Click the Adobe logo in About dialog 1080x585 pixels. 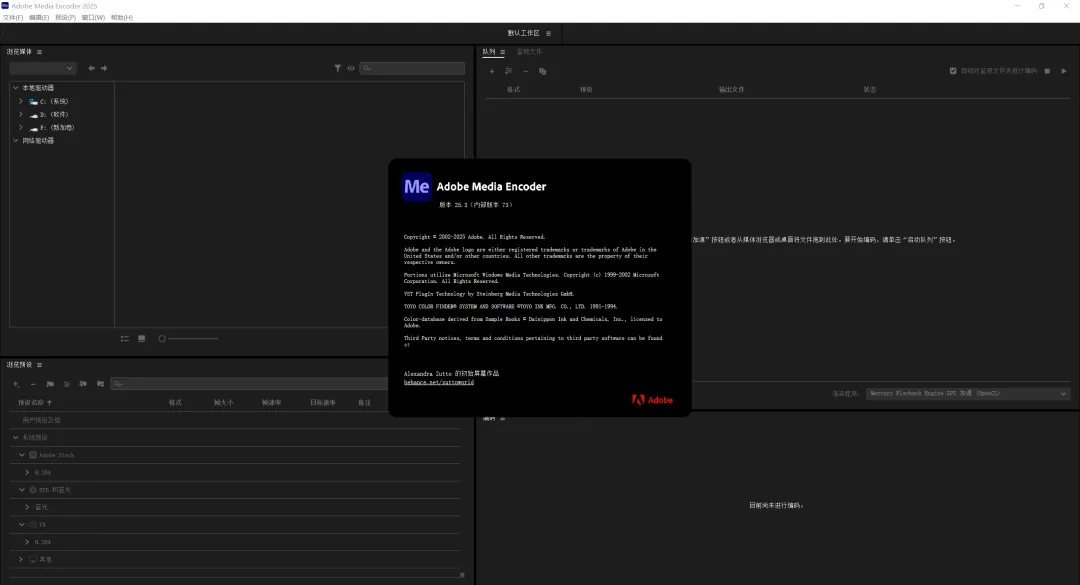(652, 400)
